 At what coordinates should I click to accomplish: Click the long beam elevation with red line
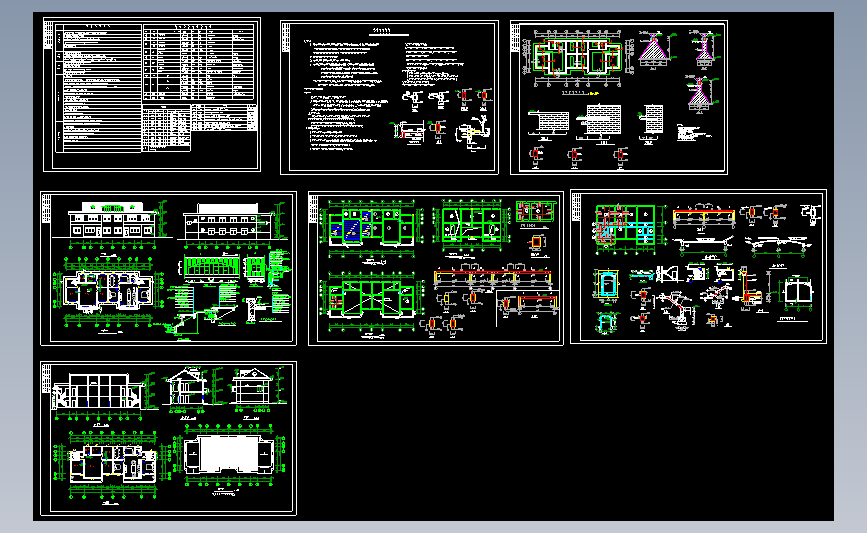(492, 275)
